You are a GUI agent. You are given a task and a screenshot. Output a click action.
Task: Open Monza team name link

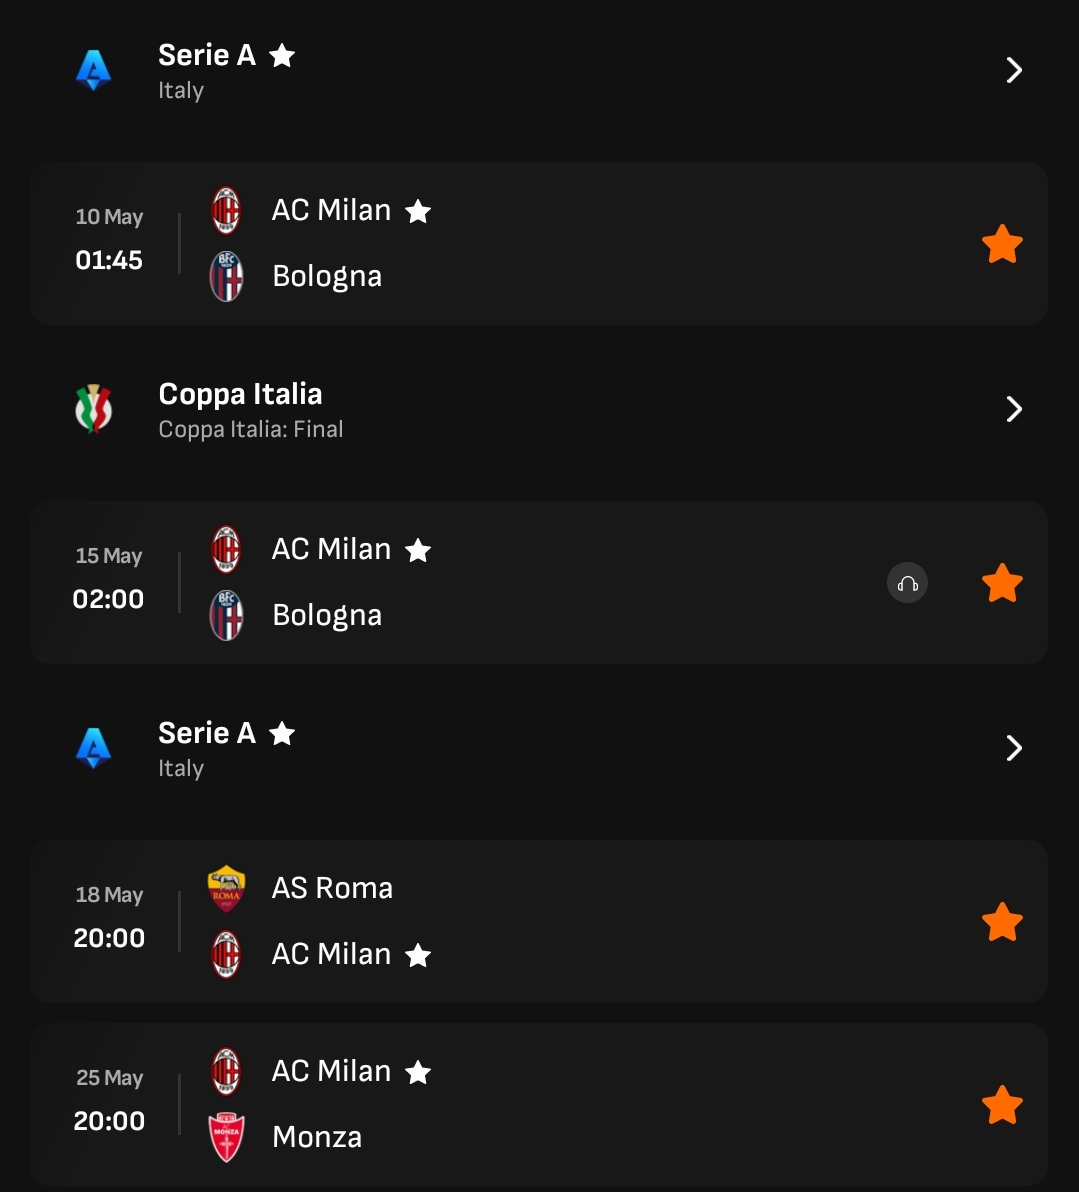[x=317, y=1137]
